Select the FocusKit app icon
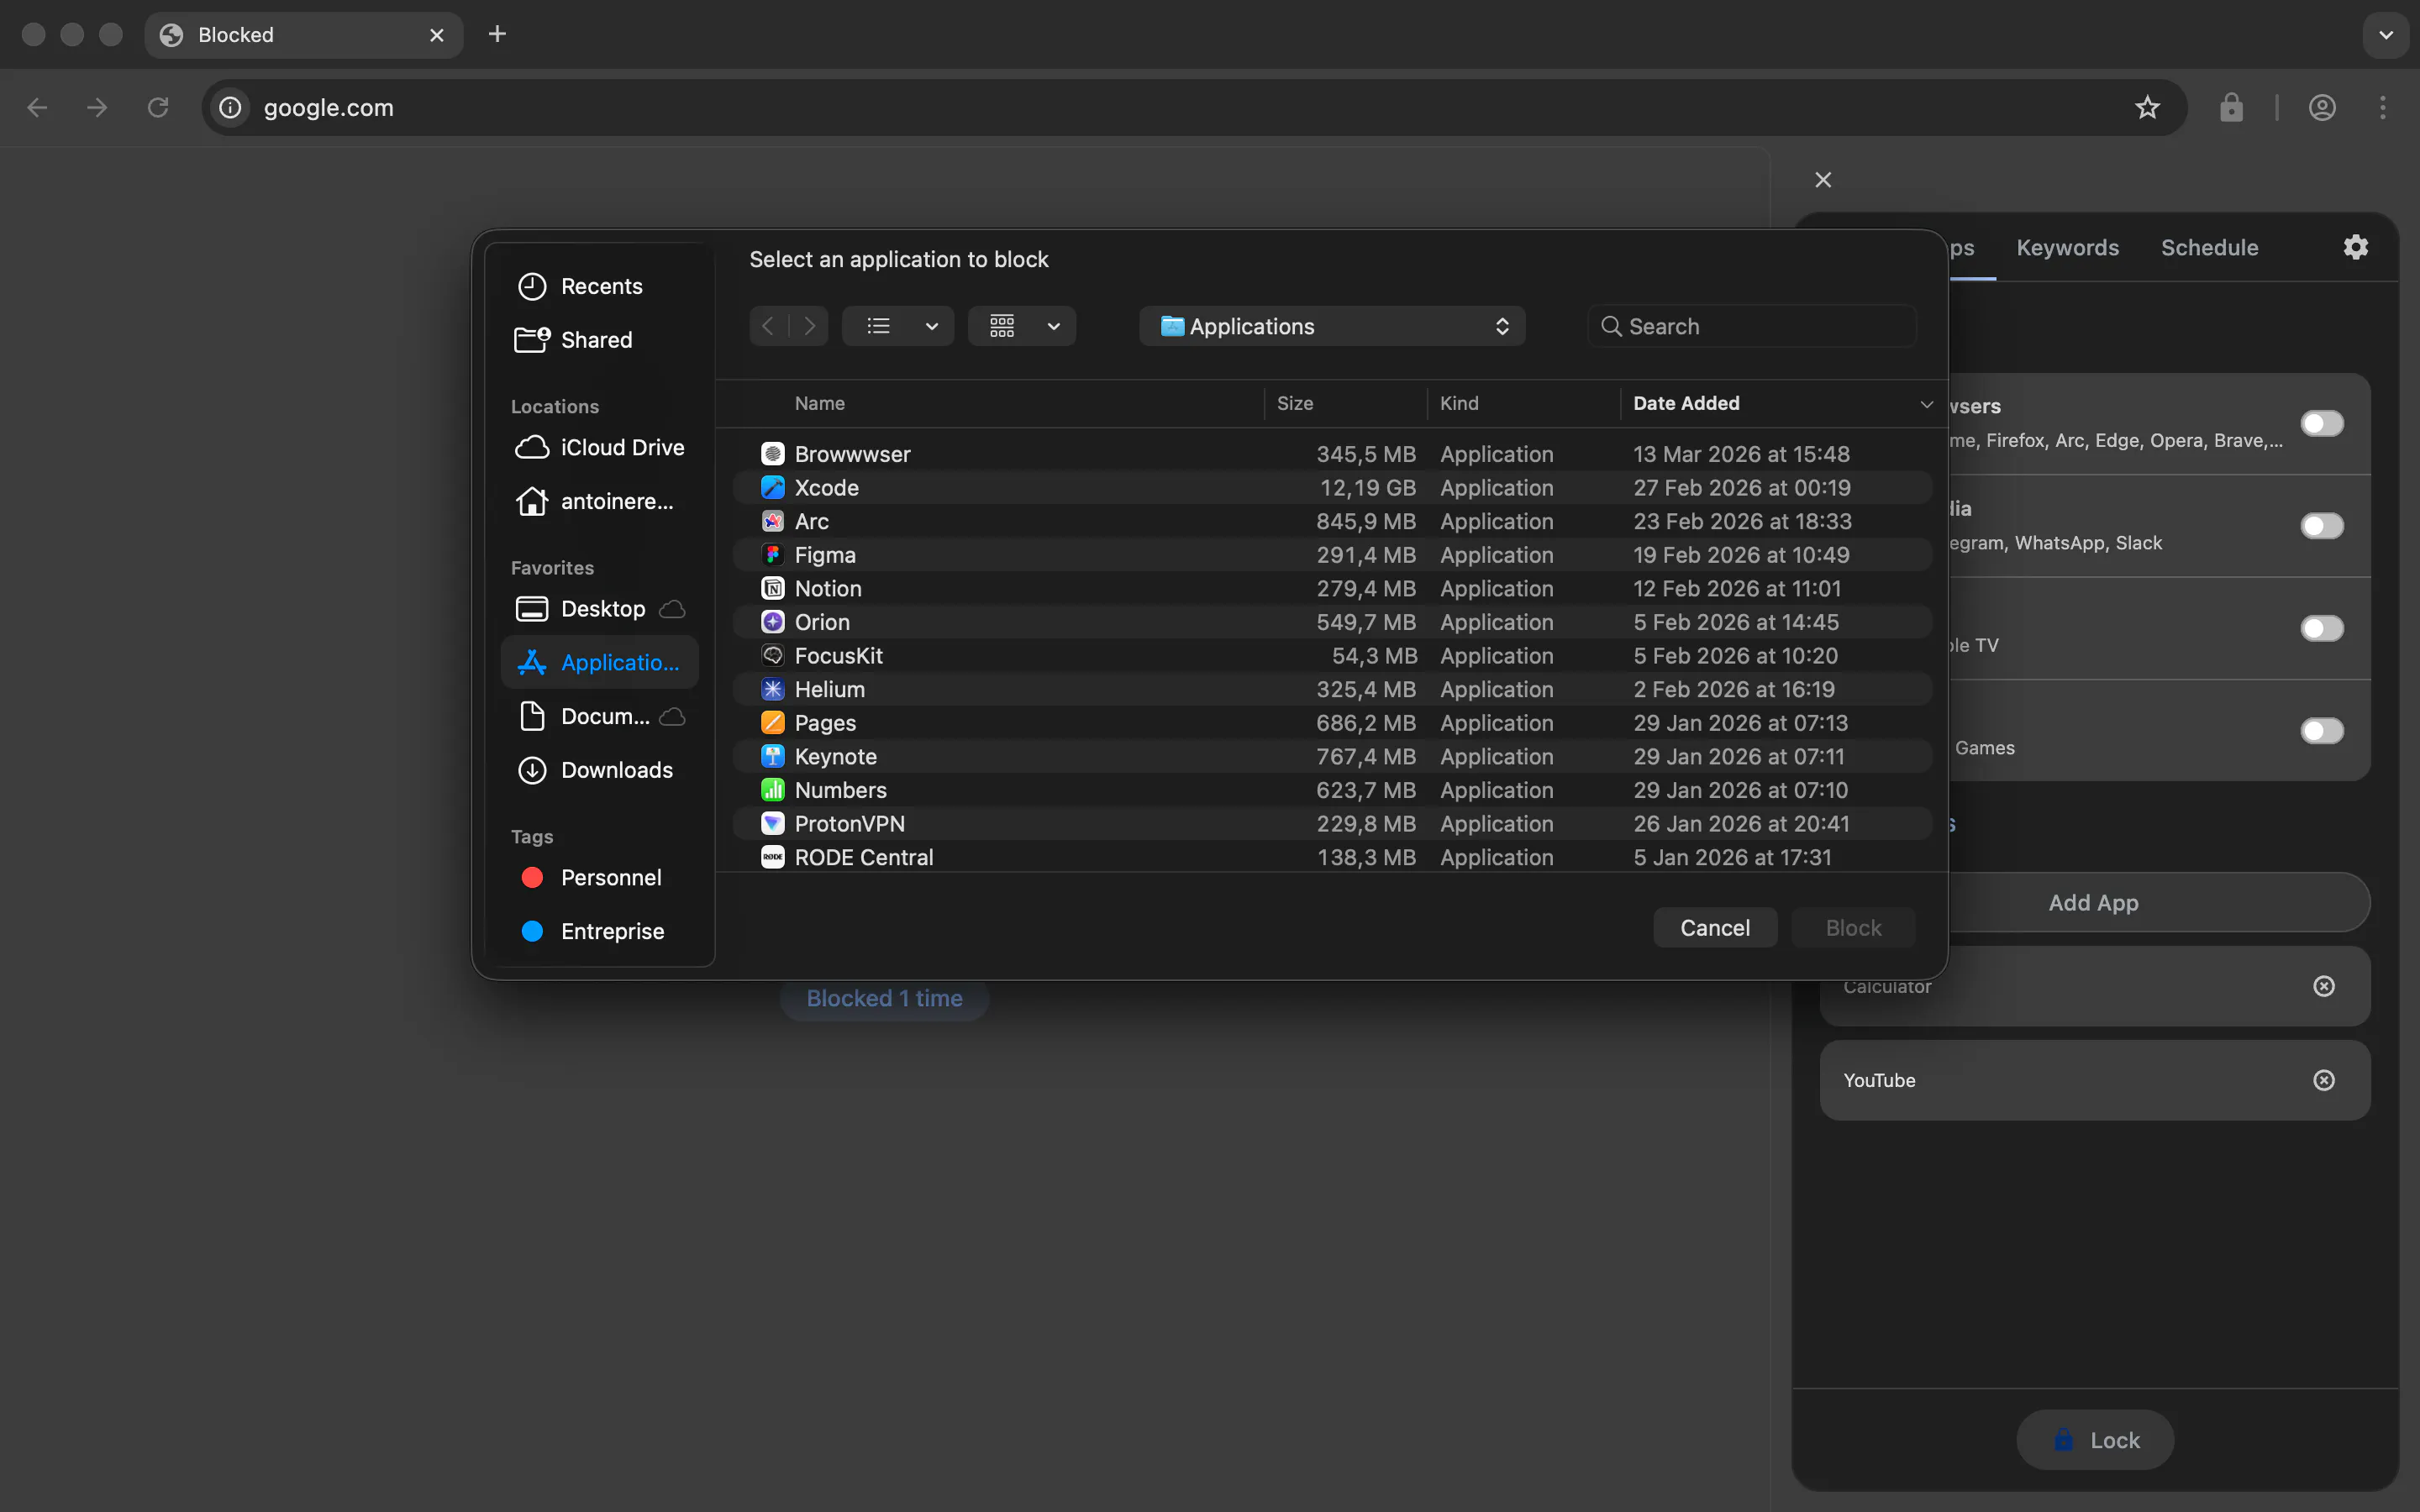2420x1512 pixels. [x=772, y=656]
